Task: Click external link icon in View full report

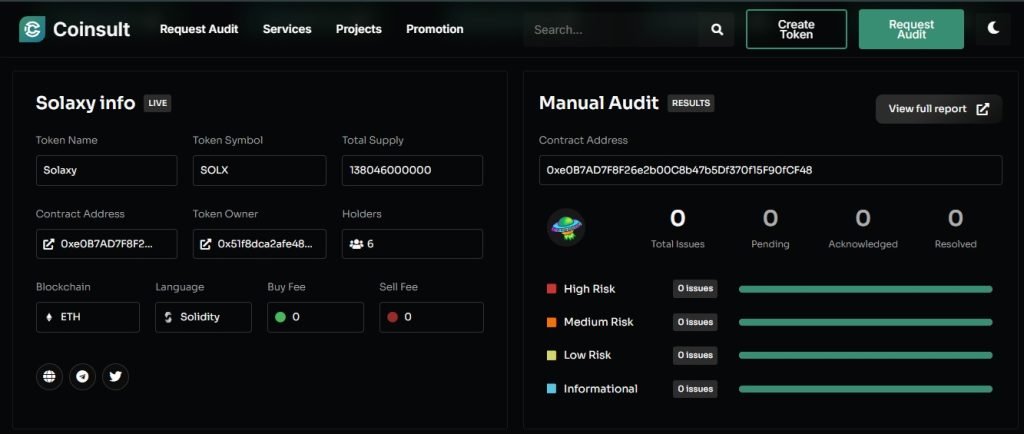Action: click(x=982, y=109)
